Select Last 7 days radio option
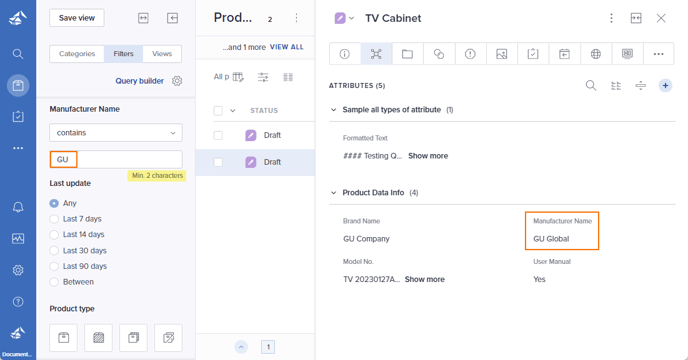 pyautogui.click(x=54, y=219)
